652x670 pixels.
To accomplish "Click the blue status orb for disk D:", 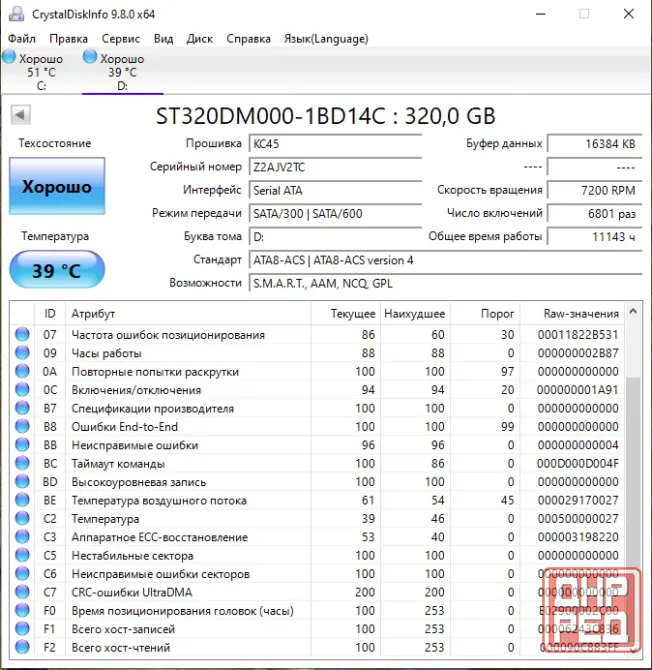I will 90,56.
